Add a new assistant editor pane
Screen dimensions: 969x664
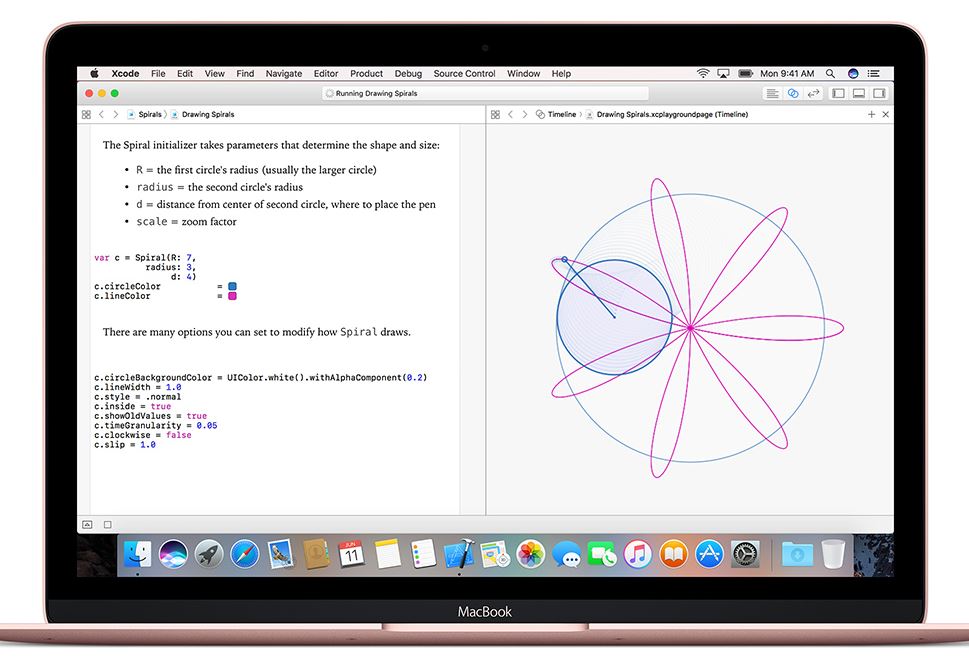(871, 115)
